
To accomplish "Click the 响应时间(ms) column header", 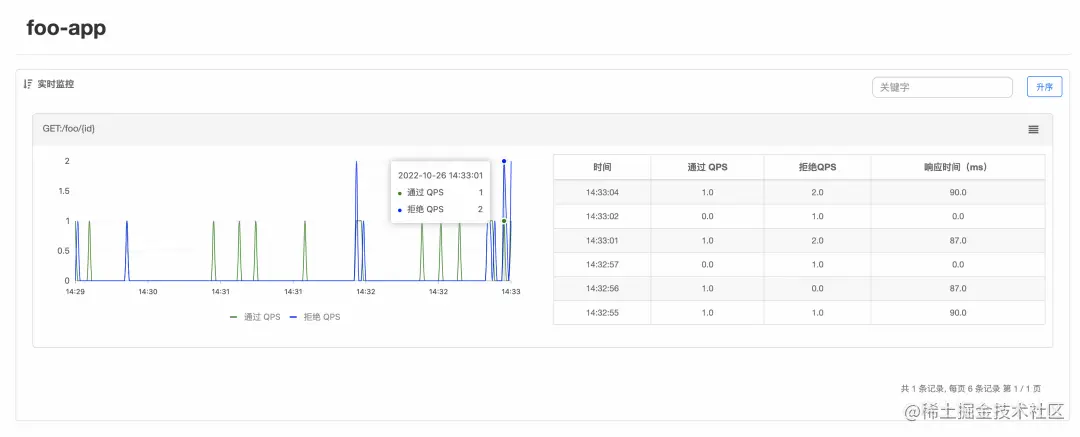I will coord(957,167).
